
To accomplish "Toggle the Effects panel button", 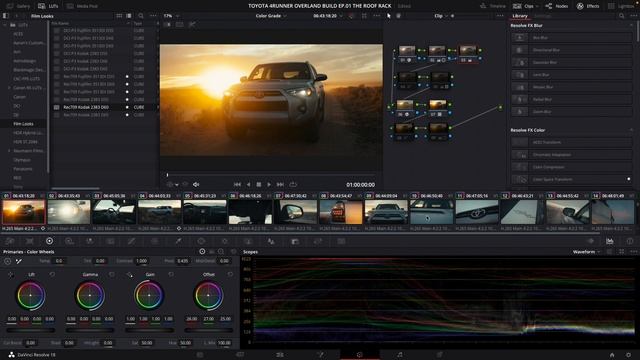I will (x=588, y=6).
